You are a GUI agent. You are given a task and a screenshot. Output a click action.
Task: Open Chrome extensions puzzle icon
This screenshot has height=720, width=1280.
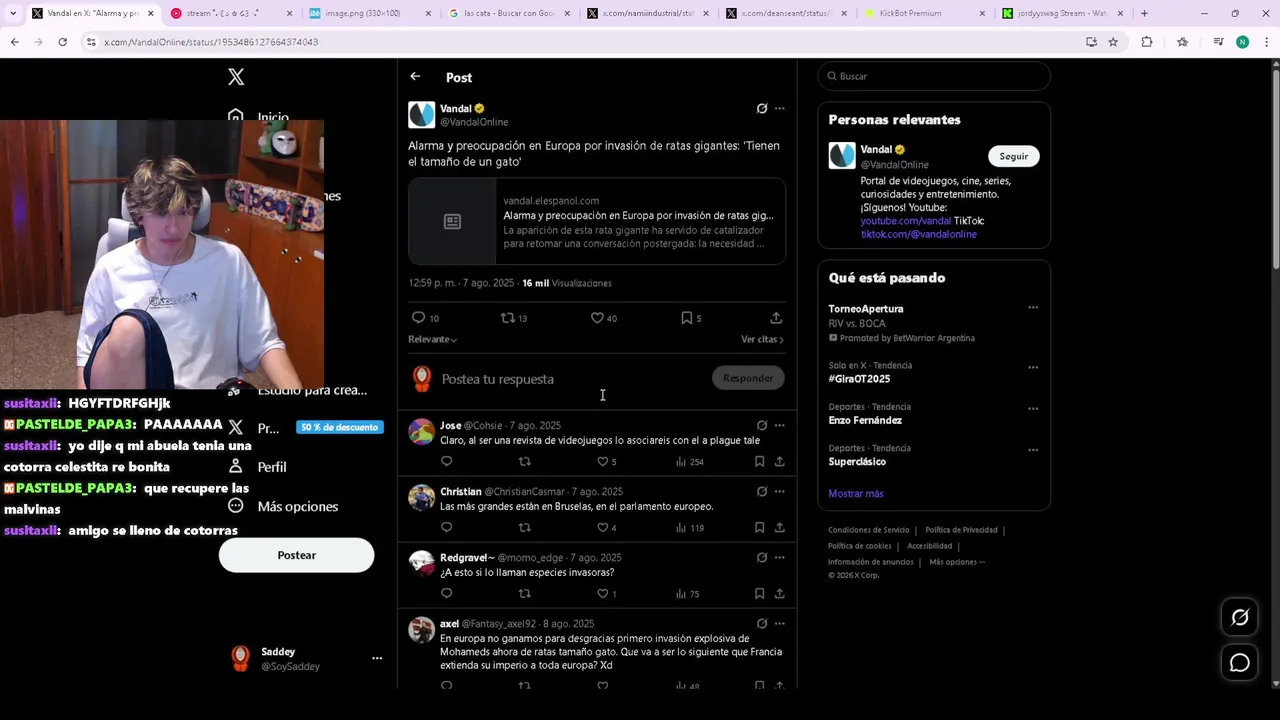point(1147,42)
